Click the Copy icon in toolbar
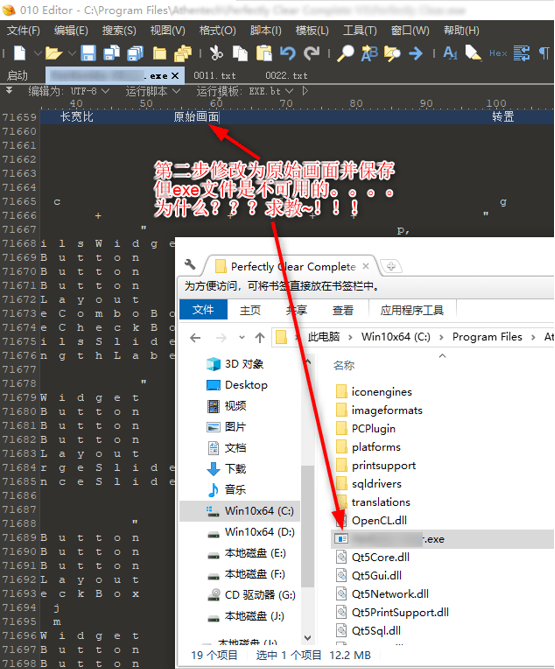Screen dimensions: 555x669 pos(240,53)
